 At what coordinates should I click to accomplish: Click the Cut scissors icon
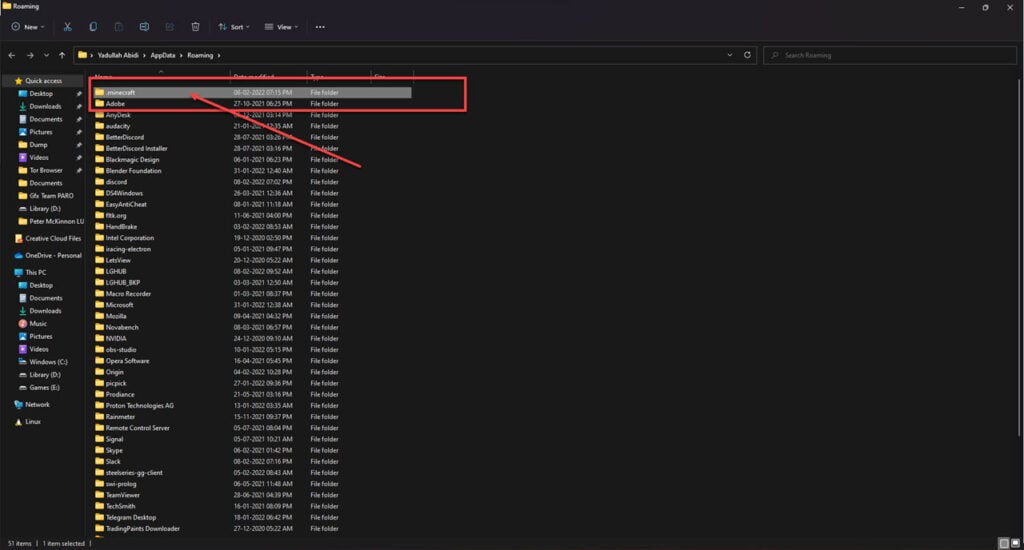(67, 27)
